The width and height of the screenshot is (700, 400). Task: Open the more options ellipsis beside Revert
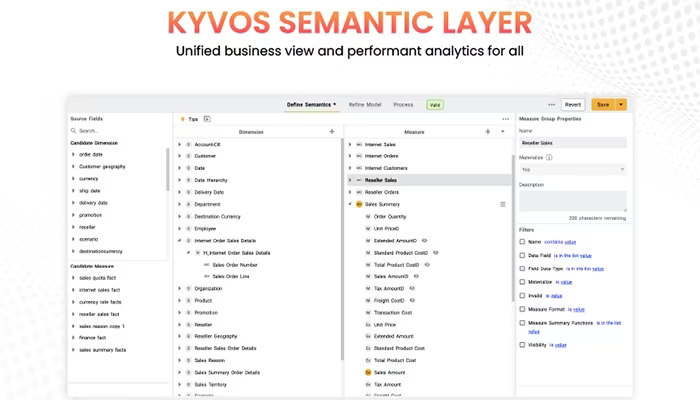552,104
